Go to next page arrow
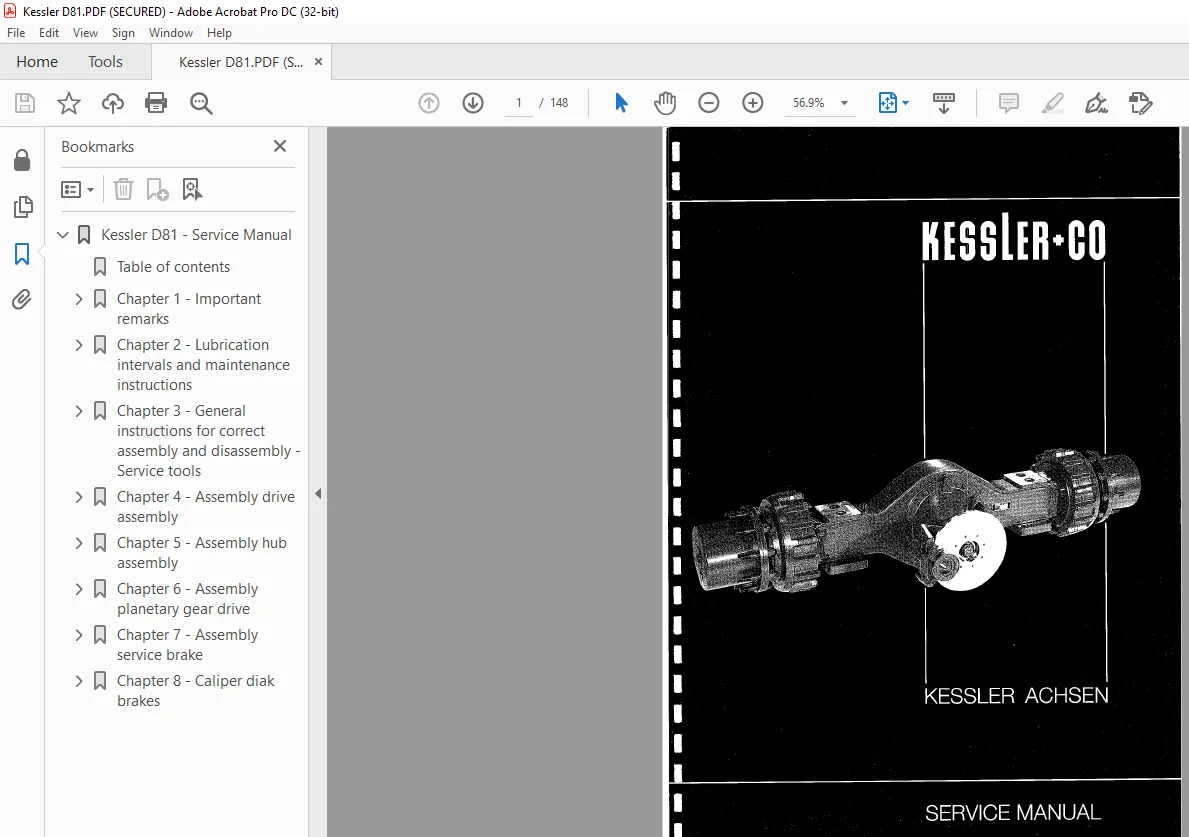 point(473,103)
